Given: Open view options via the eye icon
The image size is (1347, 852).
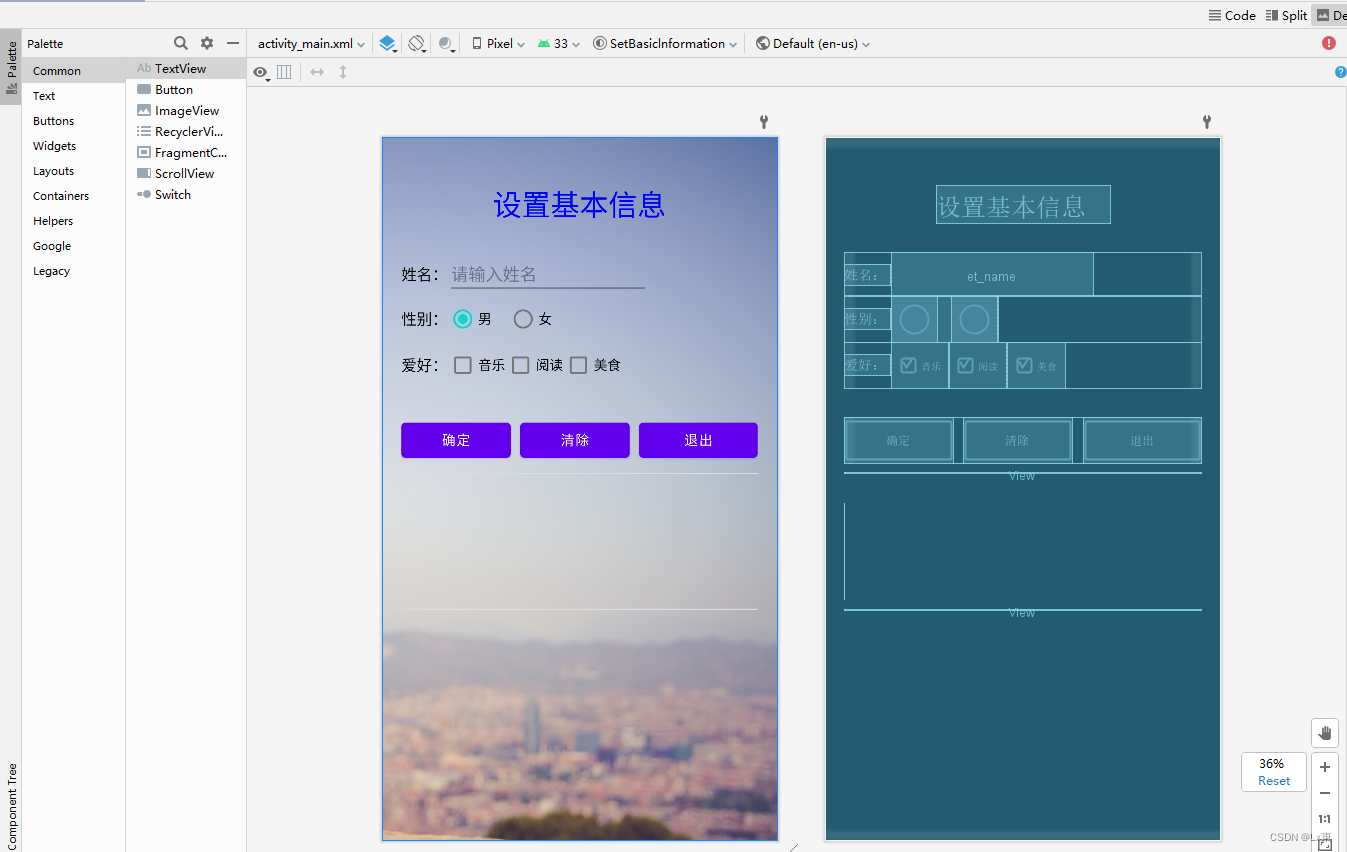Looking at the screenshot, I should [x=259, y=72].
